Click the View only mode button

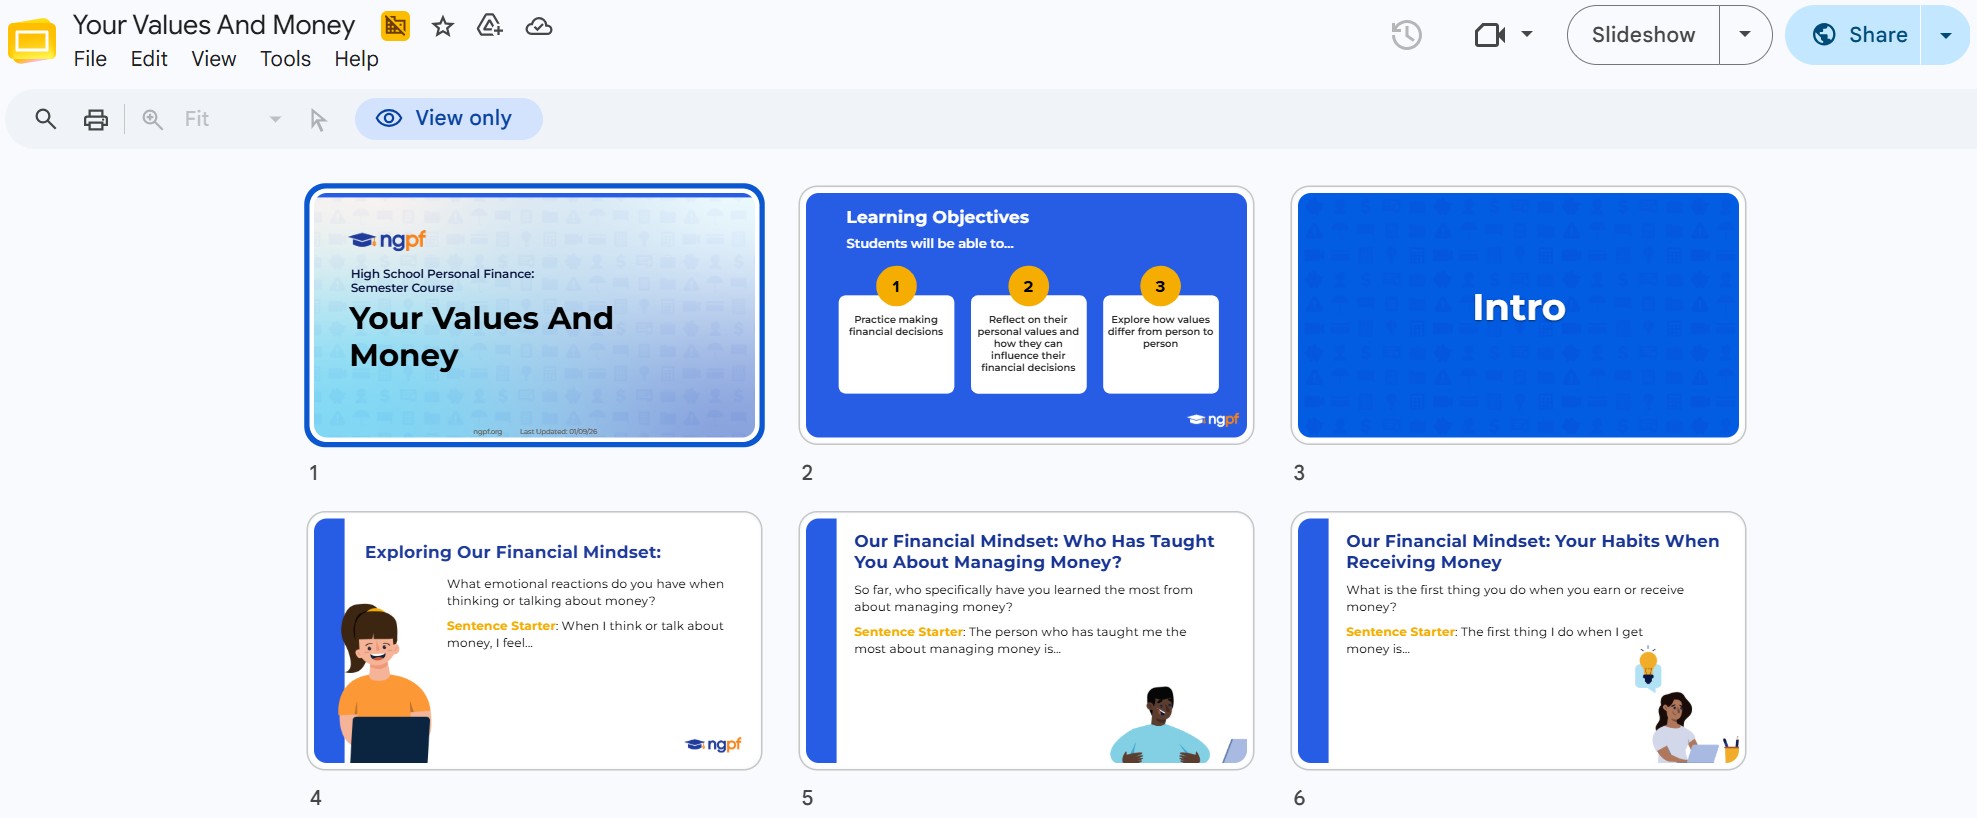(x=448, y=118)
